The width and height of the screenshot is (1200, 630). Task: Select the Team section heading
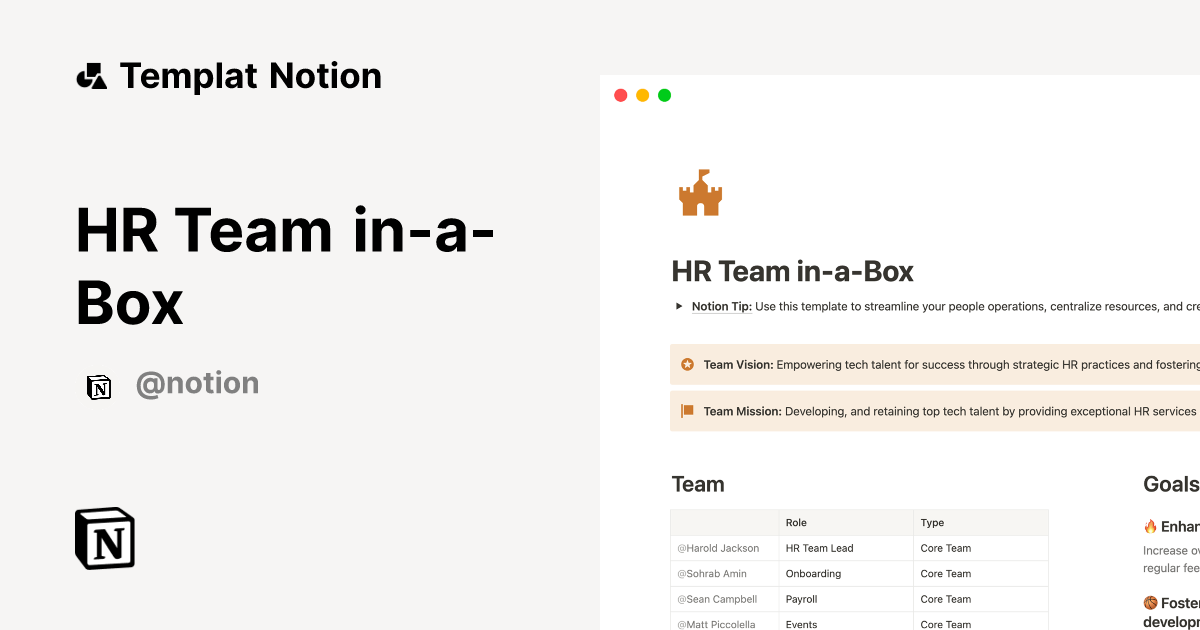(x=697, y=484)
